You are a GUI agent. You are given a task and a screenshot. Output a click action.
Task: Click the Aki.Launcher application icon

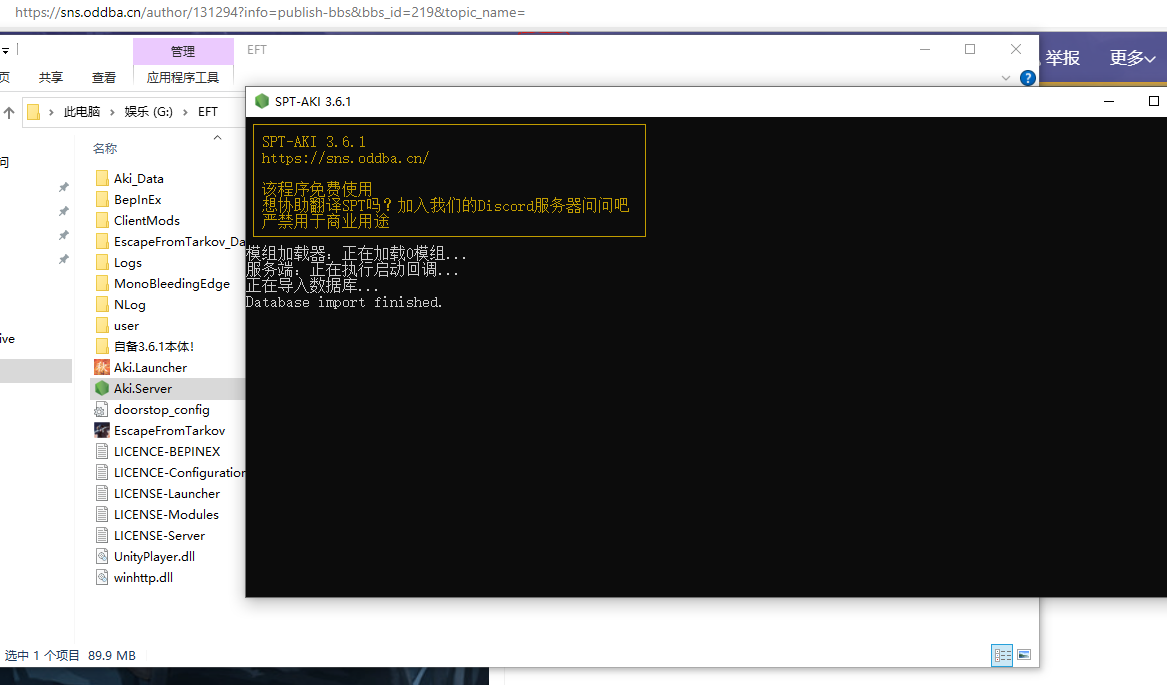101,367
